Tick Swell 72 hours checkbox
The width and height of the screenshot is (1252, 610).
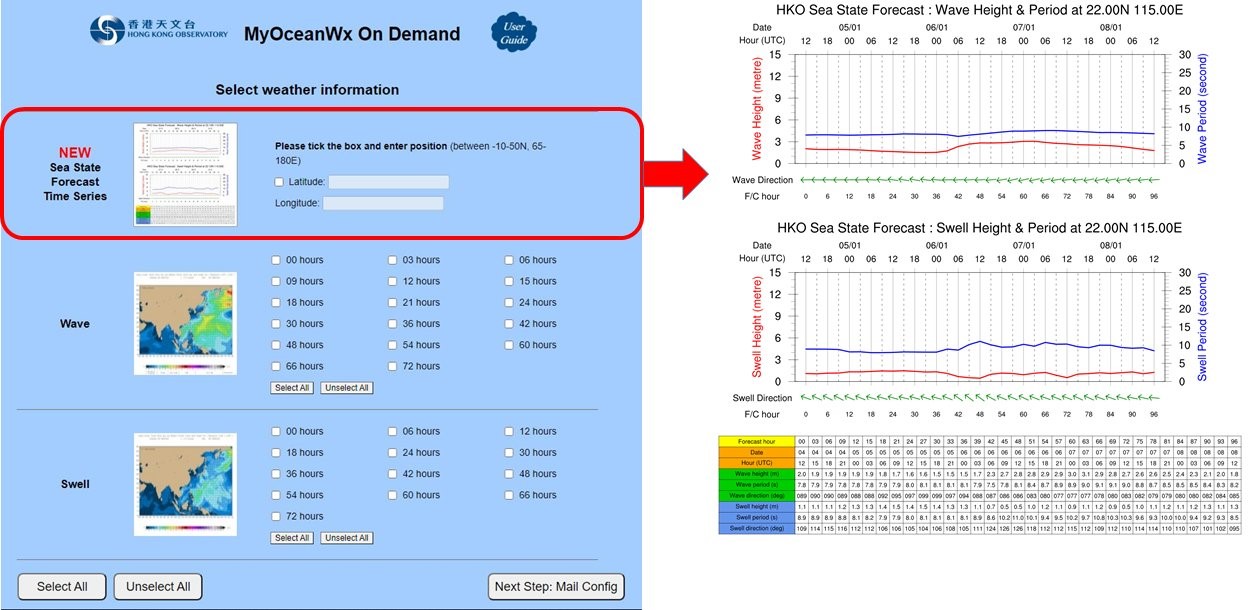[277, 516]
